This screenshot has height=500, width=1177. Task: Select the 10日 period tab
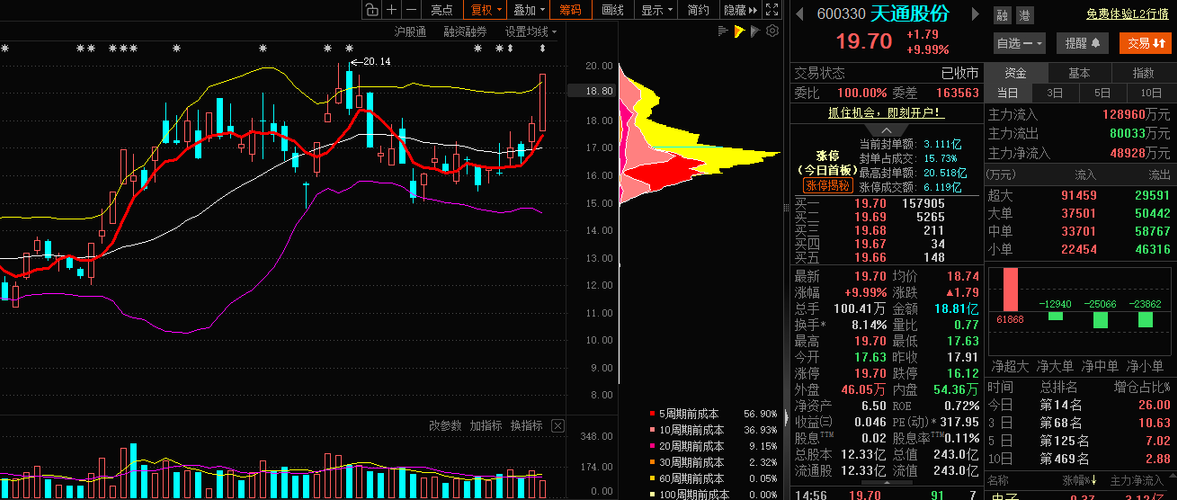click(1151, 93)
